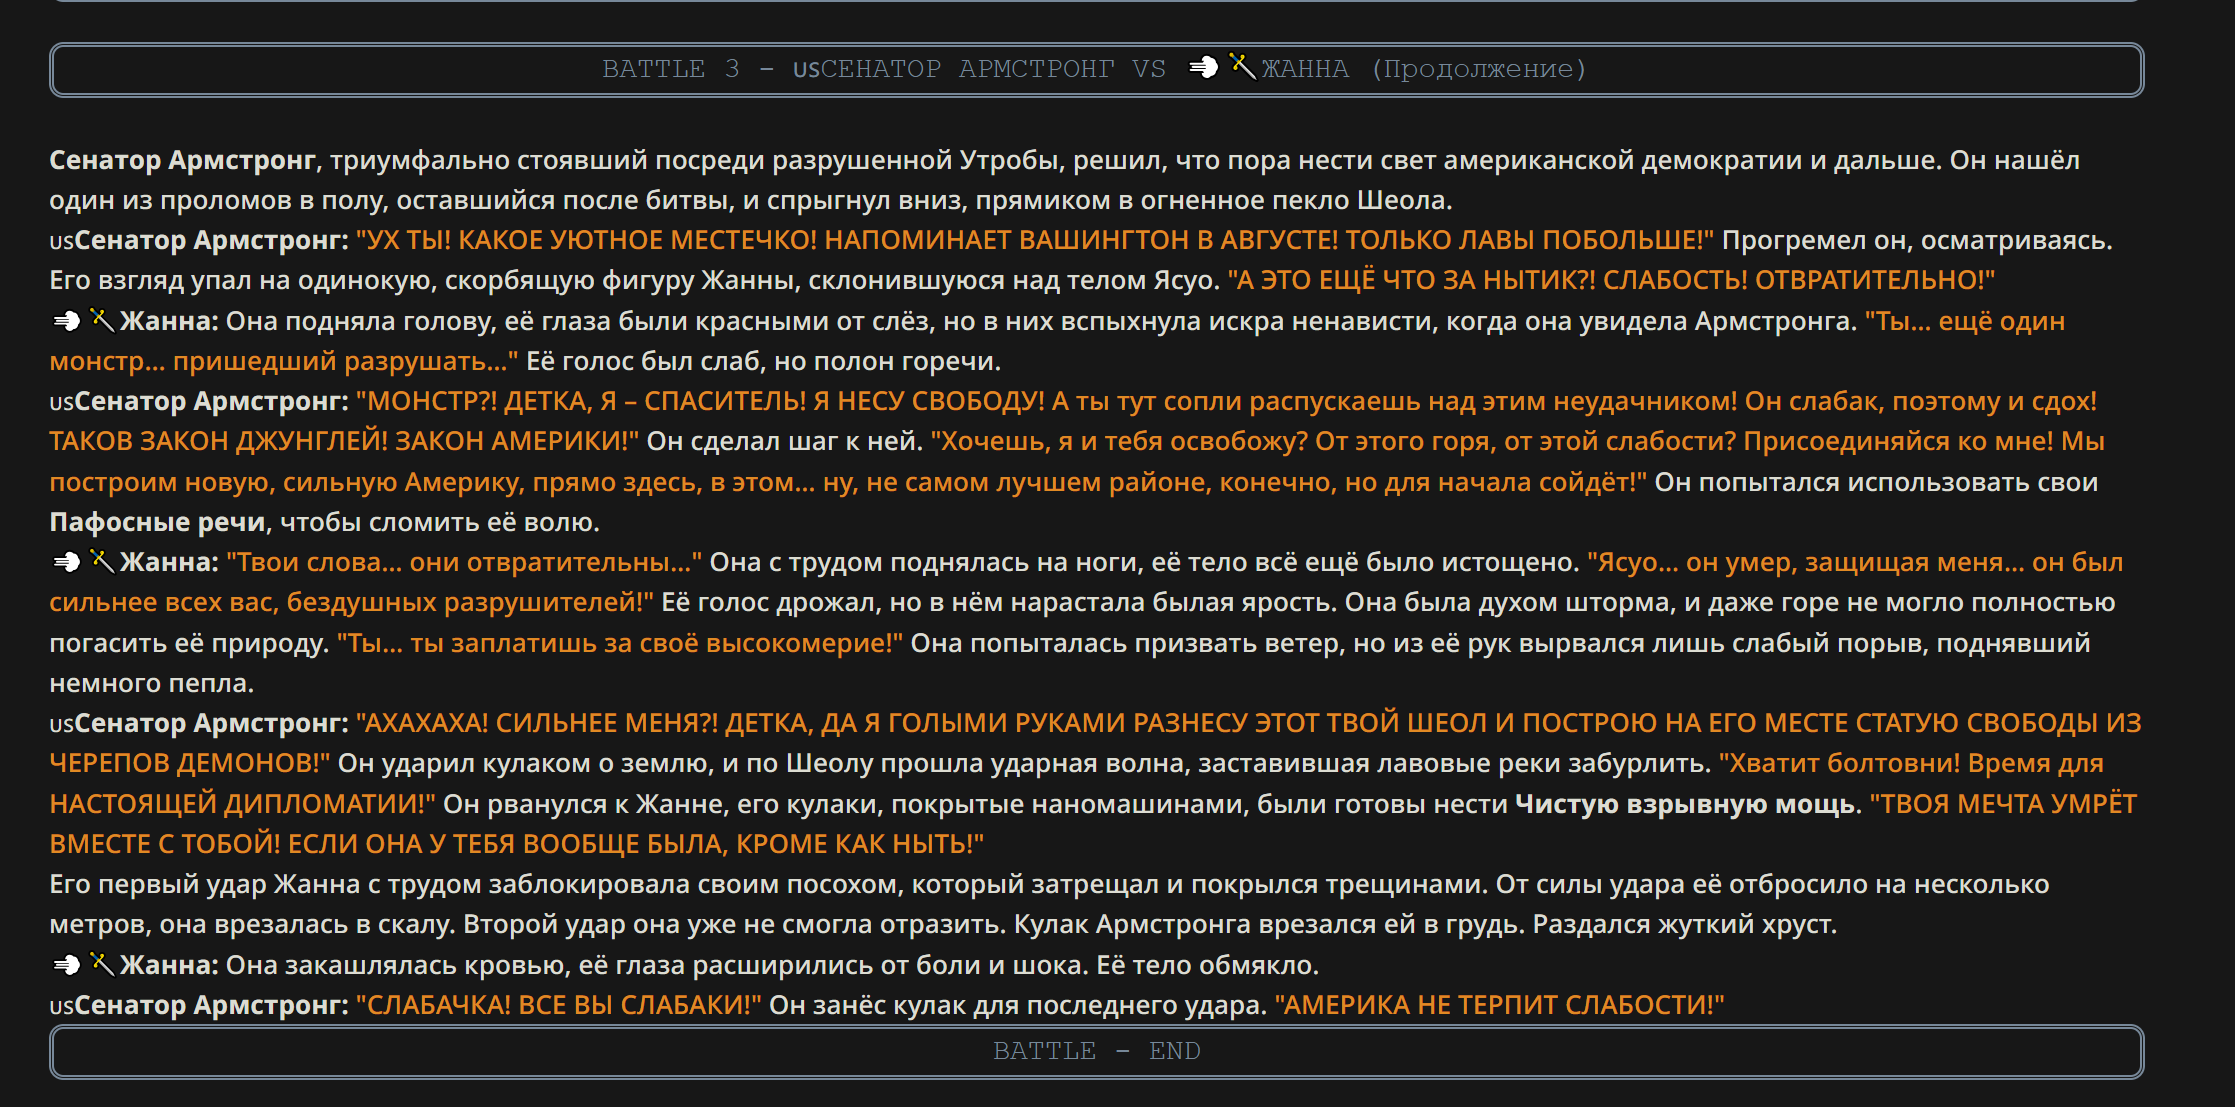The width and height of the screenshot is (2235, 1107).
Task: Click the quote 'А ЭТО ЕЩЁ ЧТО ЗА НЫТИК?!'
Action: point(1413,280)
